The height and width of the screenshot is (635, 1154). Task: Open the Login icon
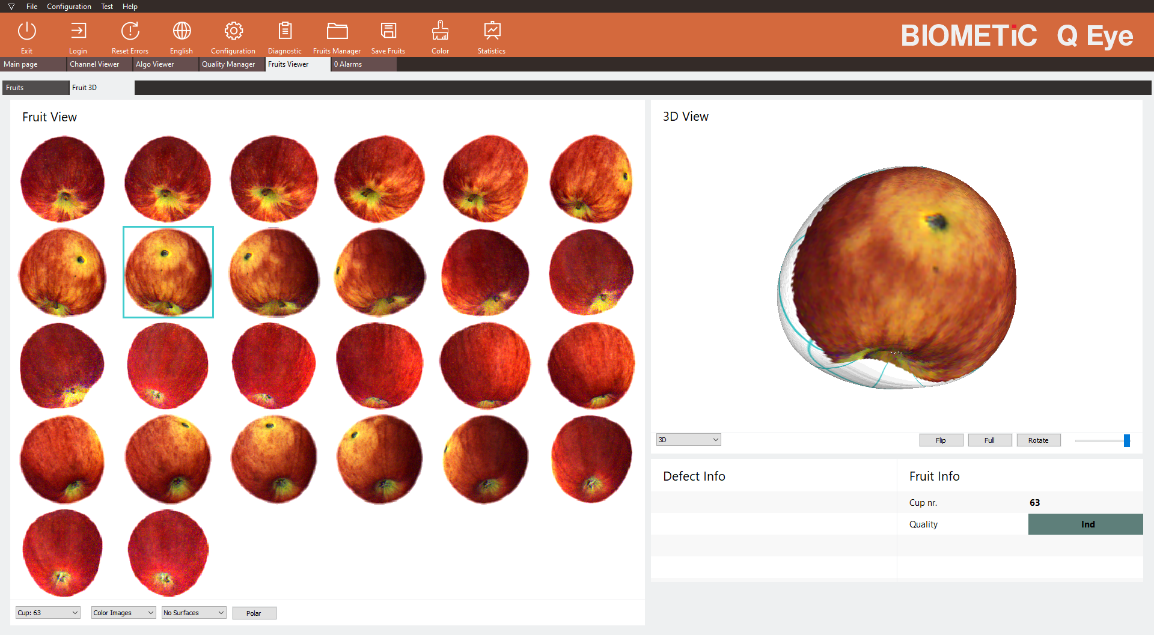(x=78, y=32)
